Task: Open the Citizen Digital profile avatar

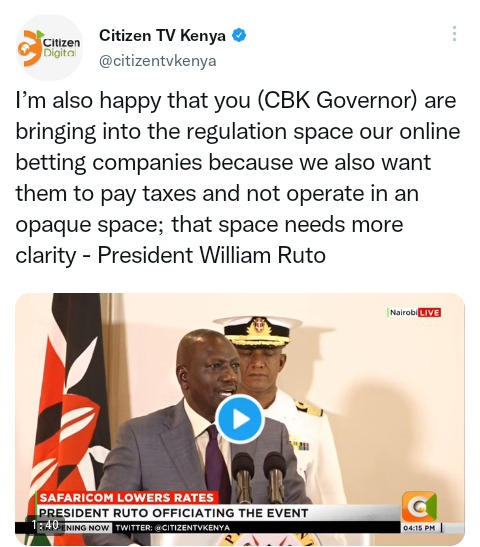Action: [x=49, y=48]
